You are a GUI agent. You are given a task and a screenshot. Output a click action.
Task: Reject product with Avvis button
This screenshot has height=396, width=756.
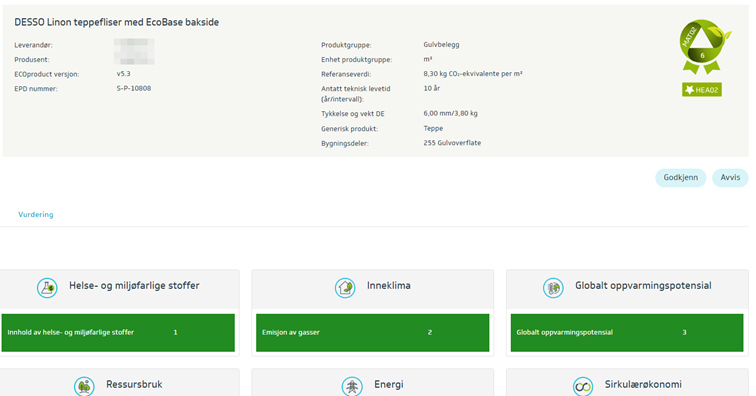[x=730, y=178]
